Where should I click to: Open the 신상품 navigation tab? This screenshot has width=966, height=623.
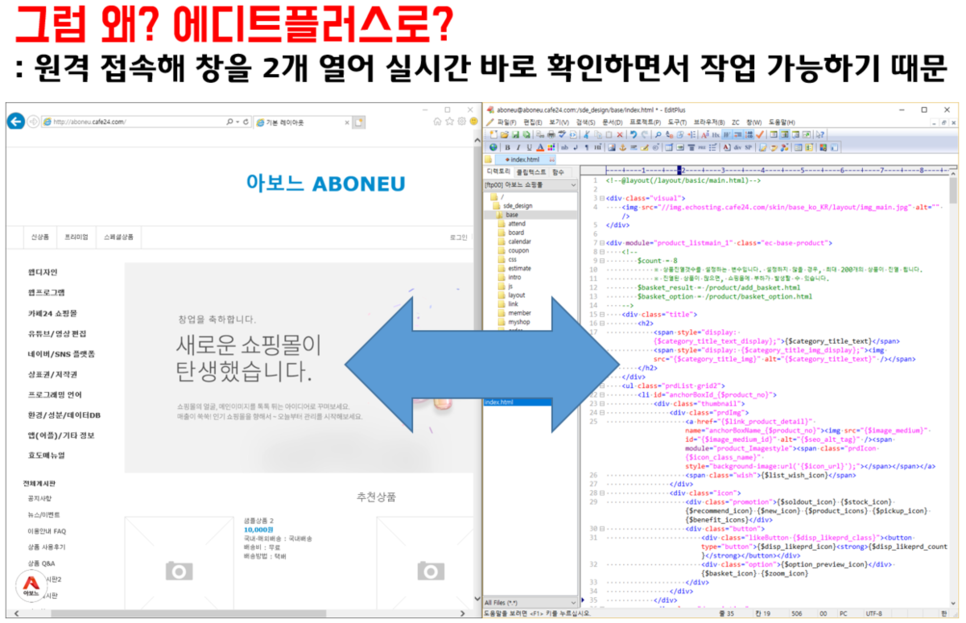pos(40,237)
